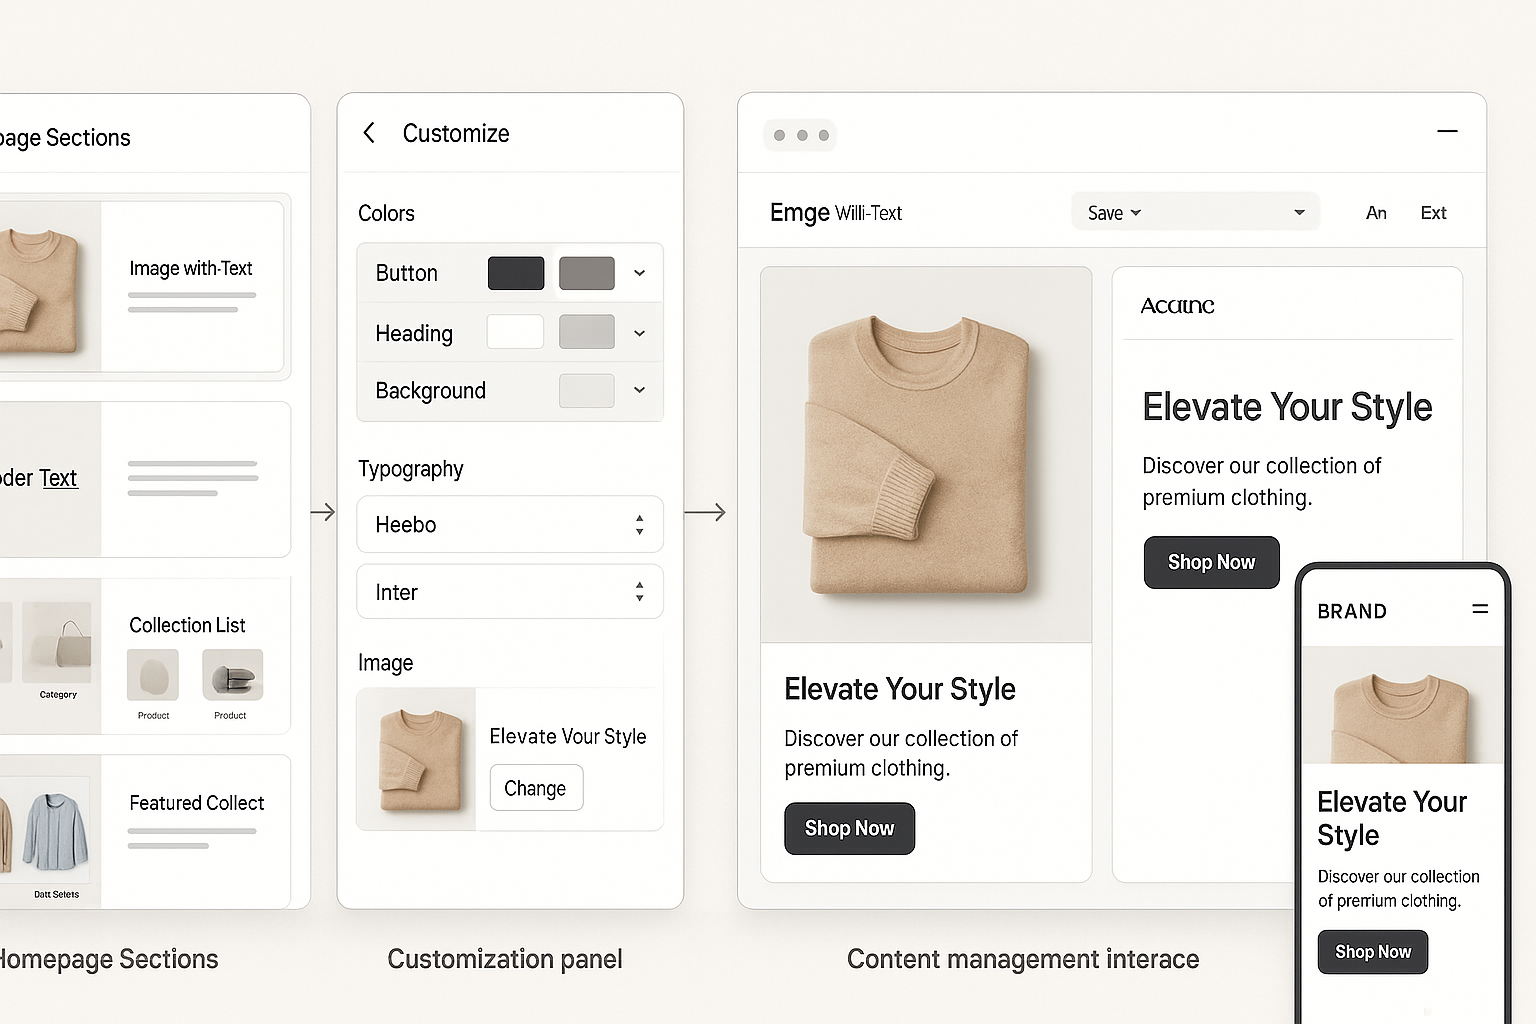Expand the Button color dropdown
Viewport: 1536px width, 1024px height.
[639, 272]
